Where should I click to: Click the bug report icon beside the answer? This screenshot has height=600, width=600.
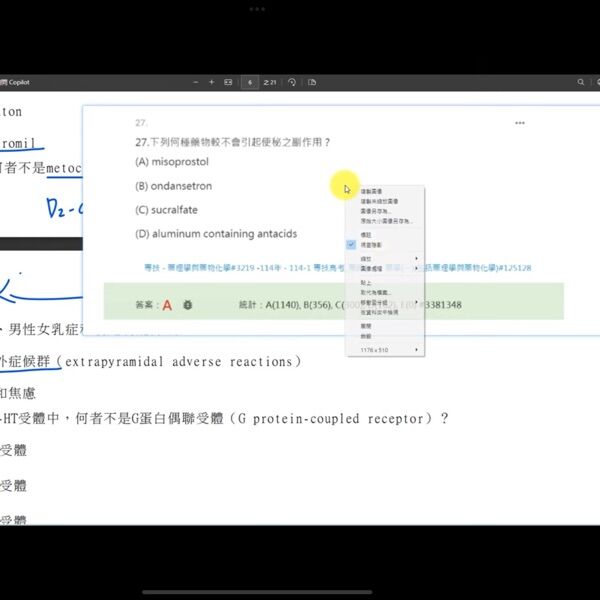(x=187, y=304)
